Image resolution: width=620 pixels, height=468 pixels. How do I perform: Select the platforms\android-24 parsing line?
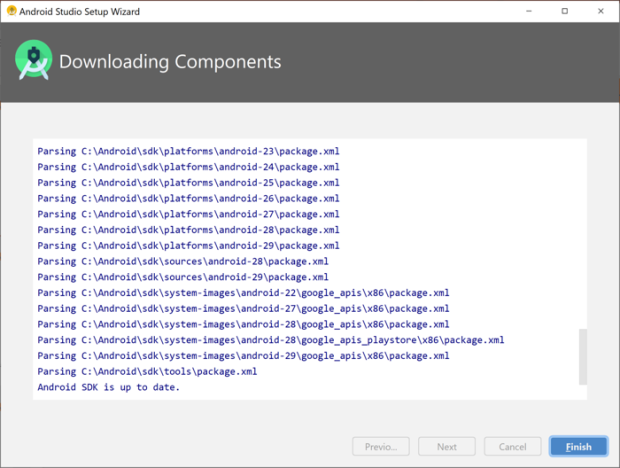pyautogui.click(x=189, y=167)
